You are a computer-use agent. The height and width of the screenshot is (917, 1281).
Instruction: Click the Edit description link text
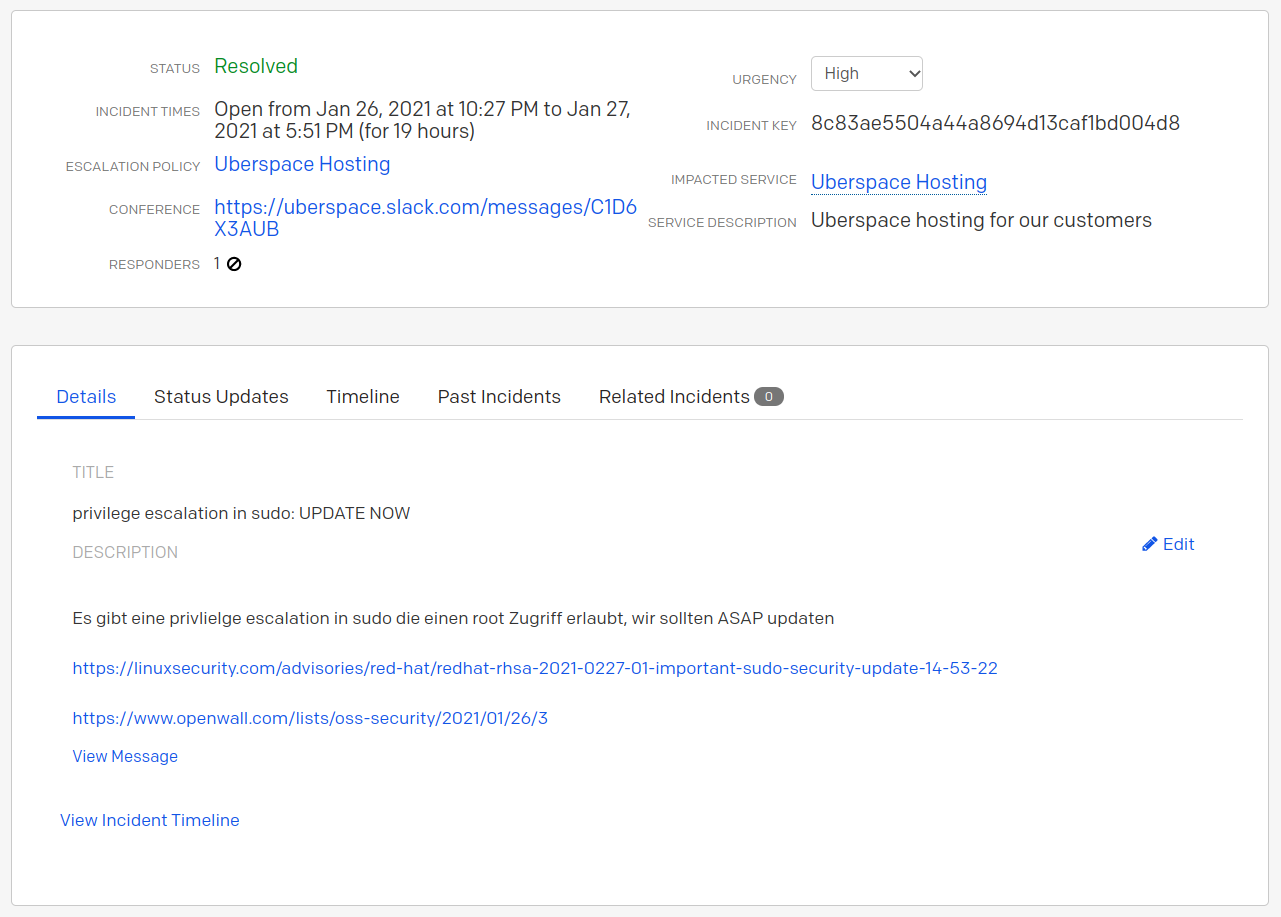coord(1179,544)
